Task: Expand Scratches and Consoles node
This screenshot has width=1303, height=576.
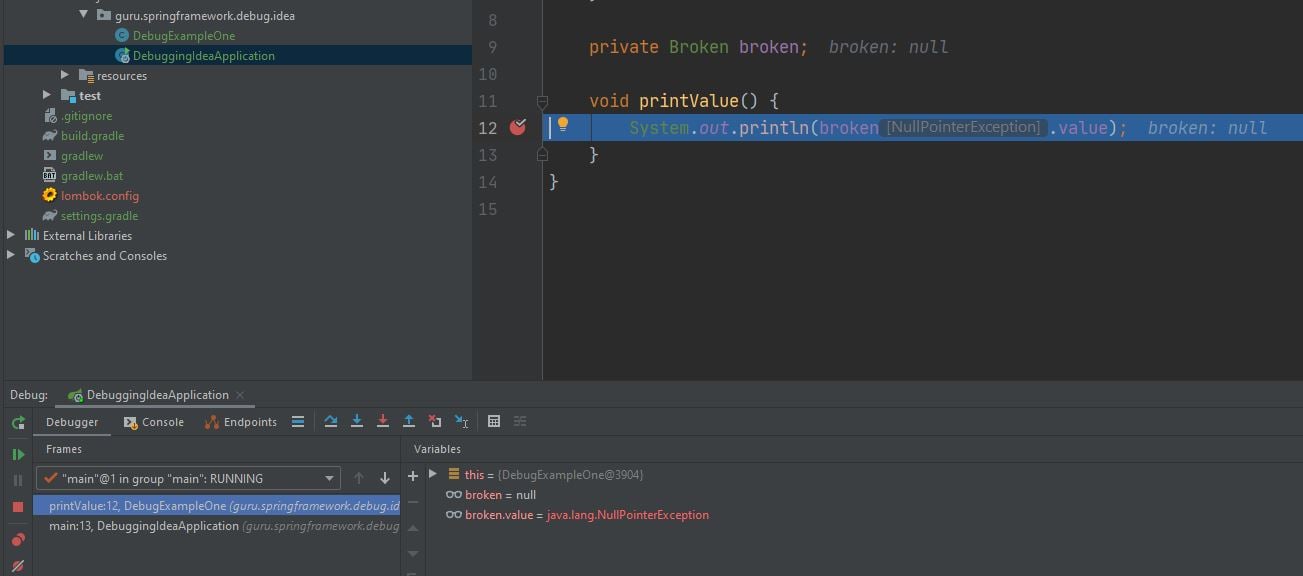Action: click(11, 256)
